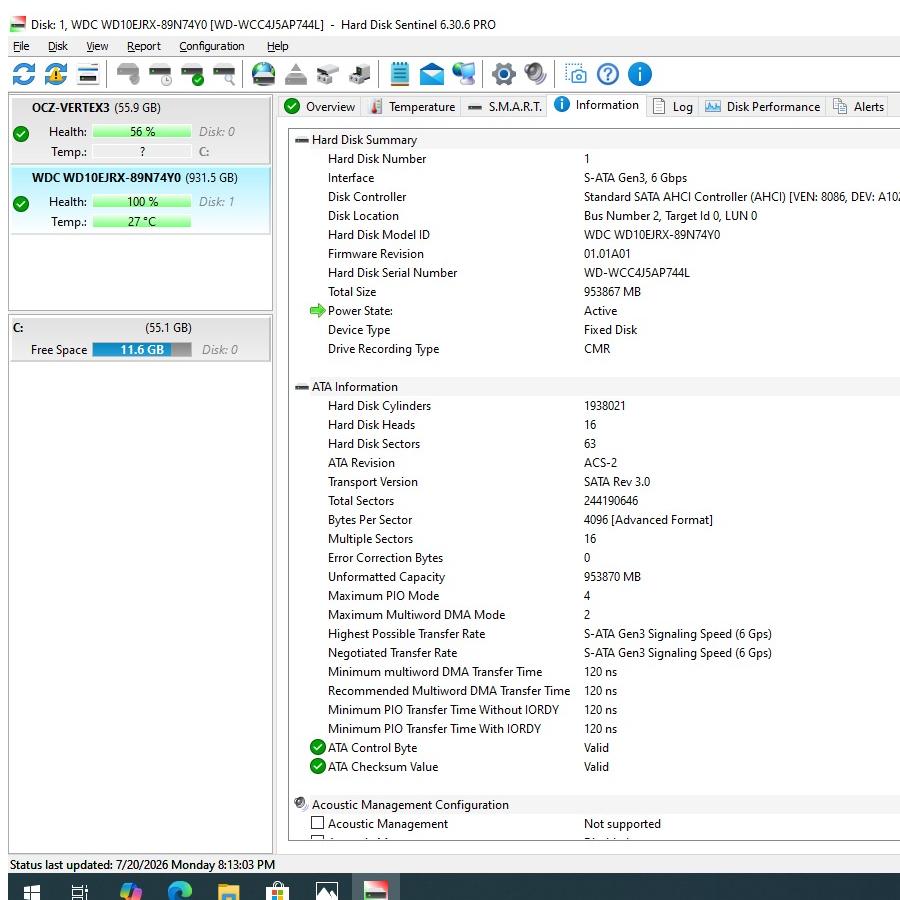Viewport: 900px width, 900px height.
Task: Click the green check by ATA Control Byte
Action: tap(317, 747)
